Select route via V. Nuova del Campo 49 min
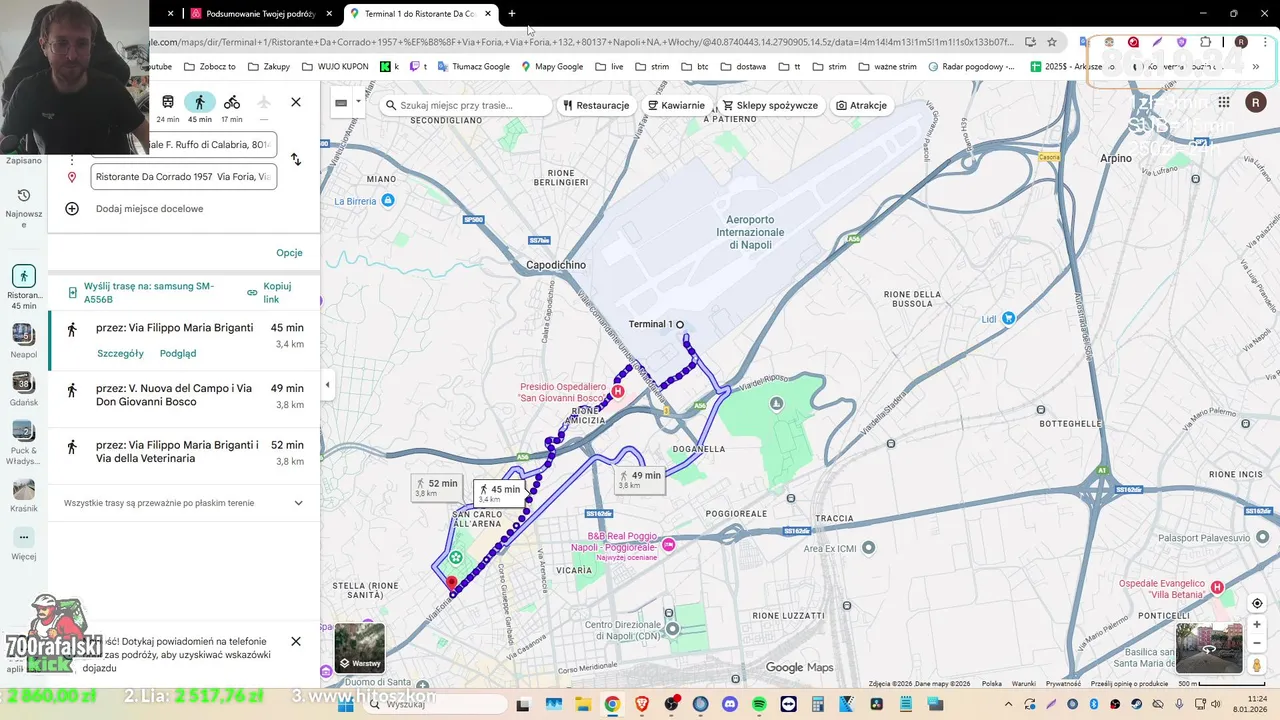This screenshot has width=1280, height=720. click(184, 398)
